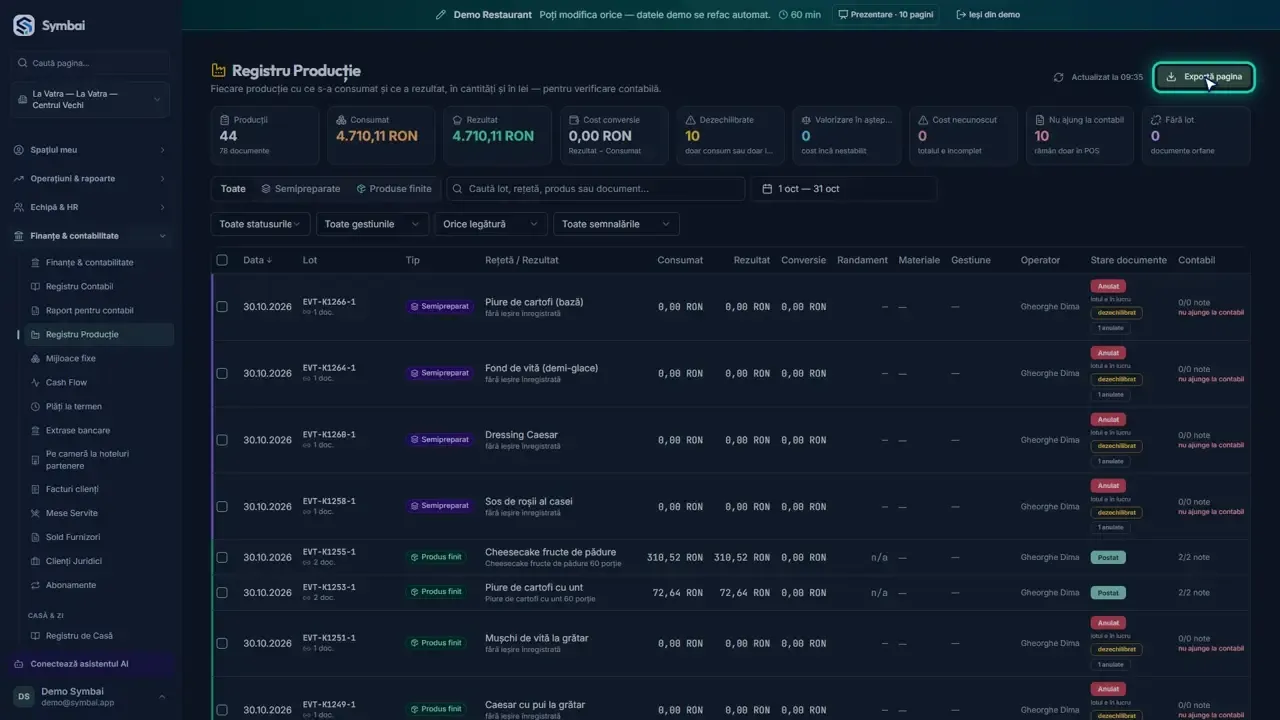Click the Sold Furnizori sidebar icon
This screenshot has width=1280, height=720.
(36, 538)
